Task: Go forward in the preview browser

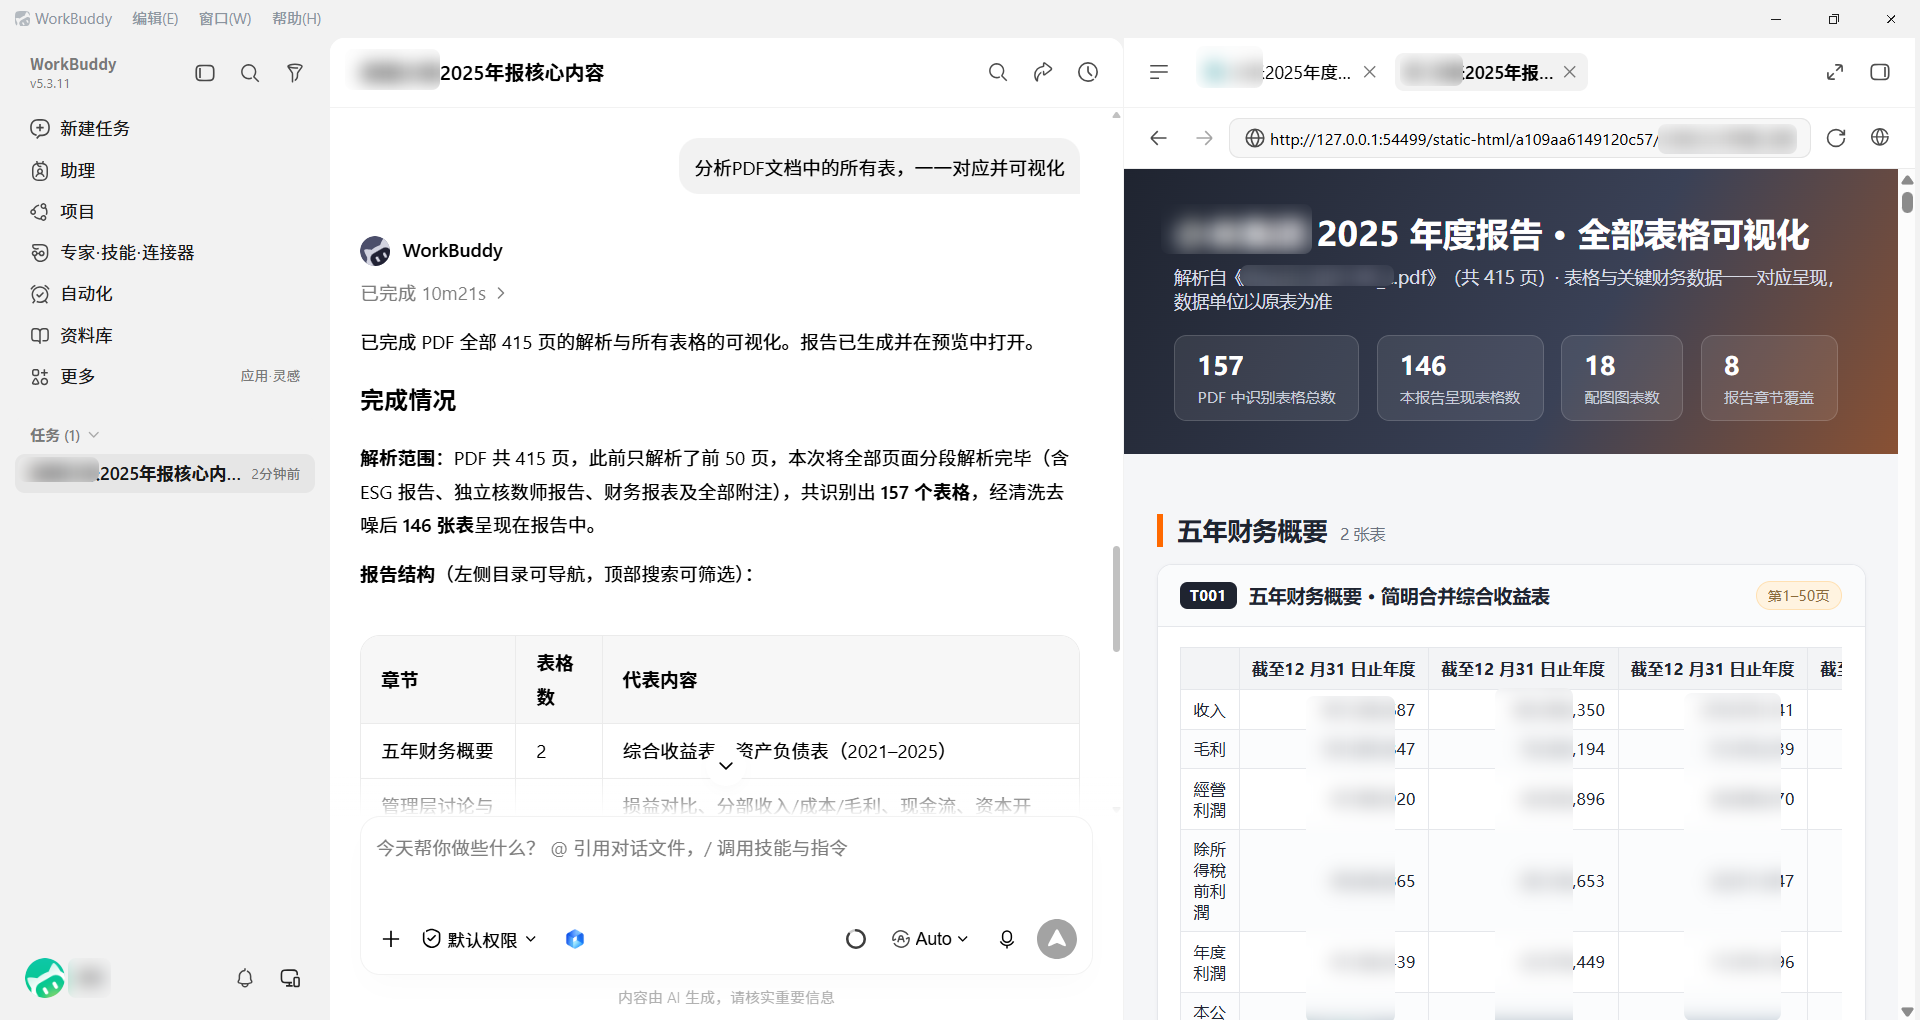Action: 1204,138
